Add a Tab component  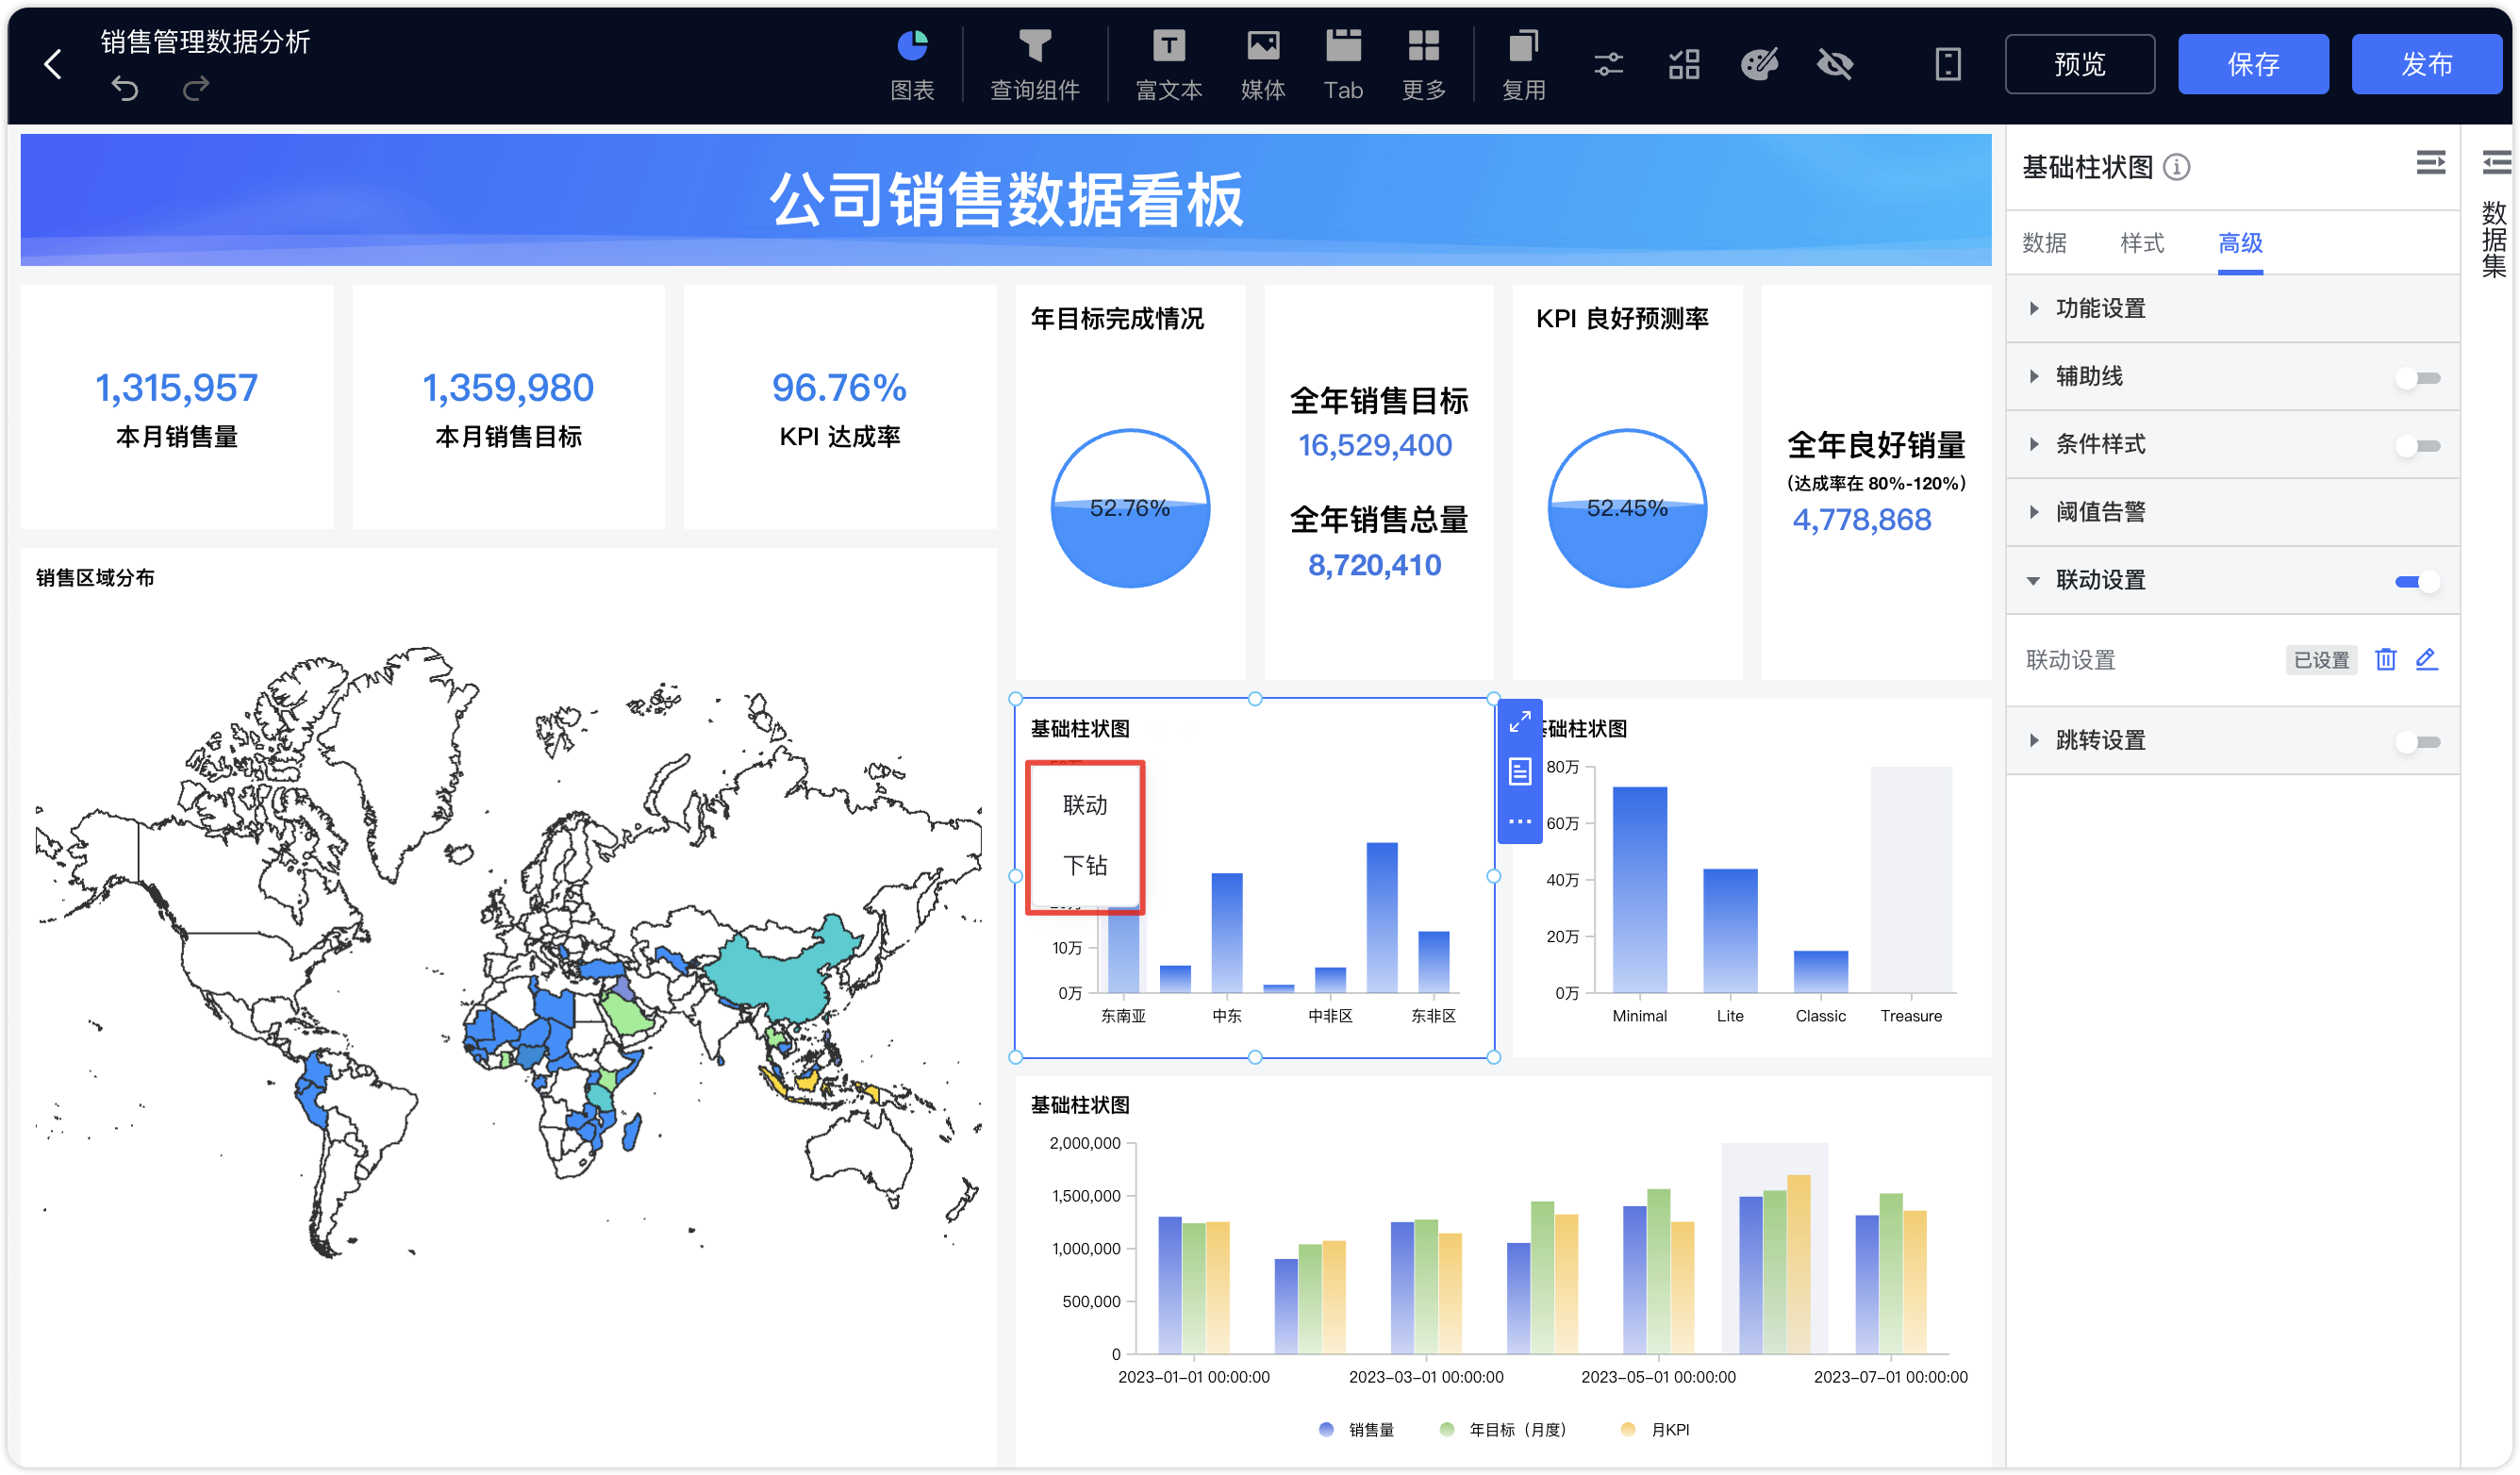coord(1343,64)
